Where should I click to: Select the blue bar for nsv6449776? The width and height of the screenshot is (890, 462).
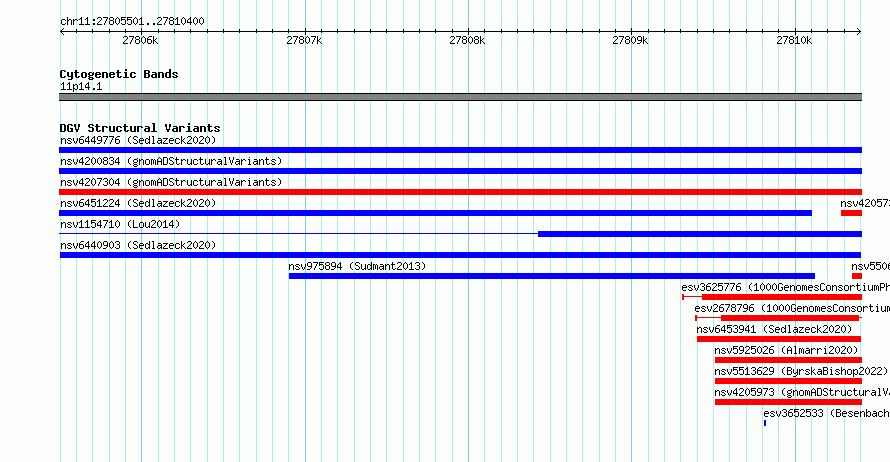pyautogui.click(x=460, y=150)
